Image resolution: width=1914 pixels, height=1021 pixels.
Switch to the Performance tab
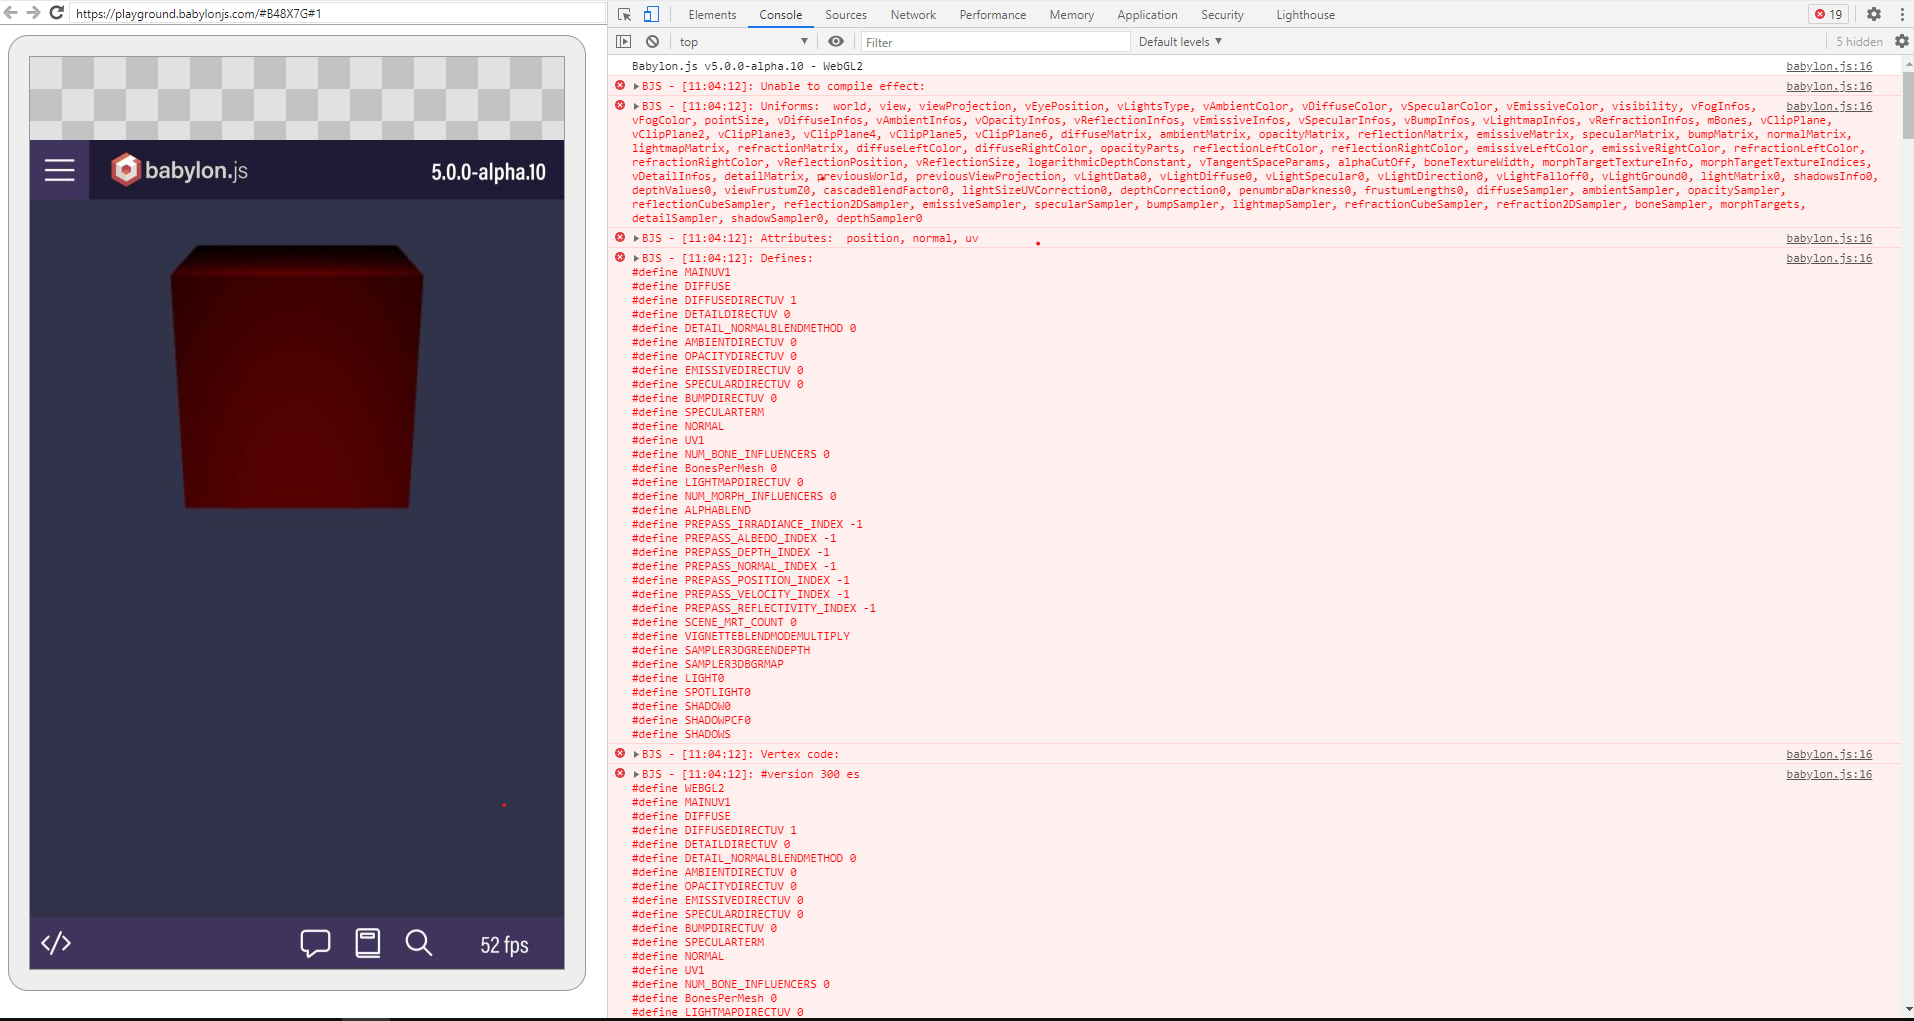coord(992,14)
